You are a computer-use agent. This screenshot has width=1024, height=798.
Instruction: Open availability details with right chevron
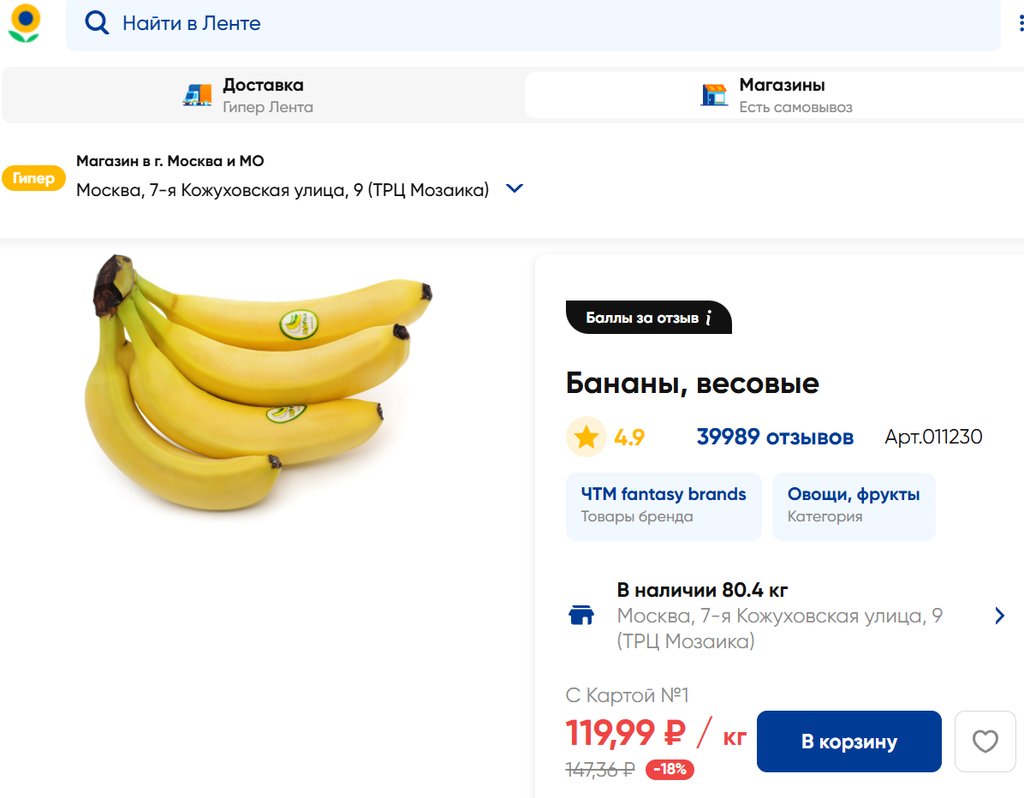[x=999, y=615]
